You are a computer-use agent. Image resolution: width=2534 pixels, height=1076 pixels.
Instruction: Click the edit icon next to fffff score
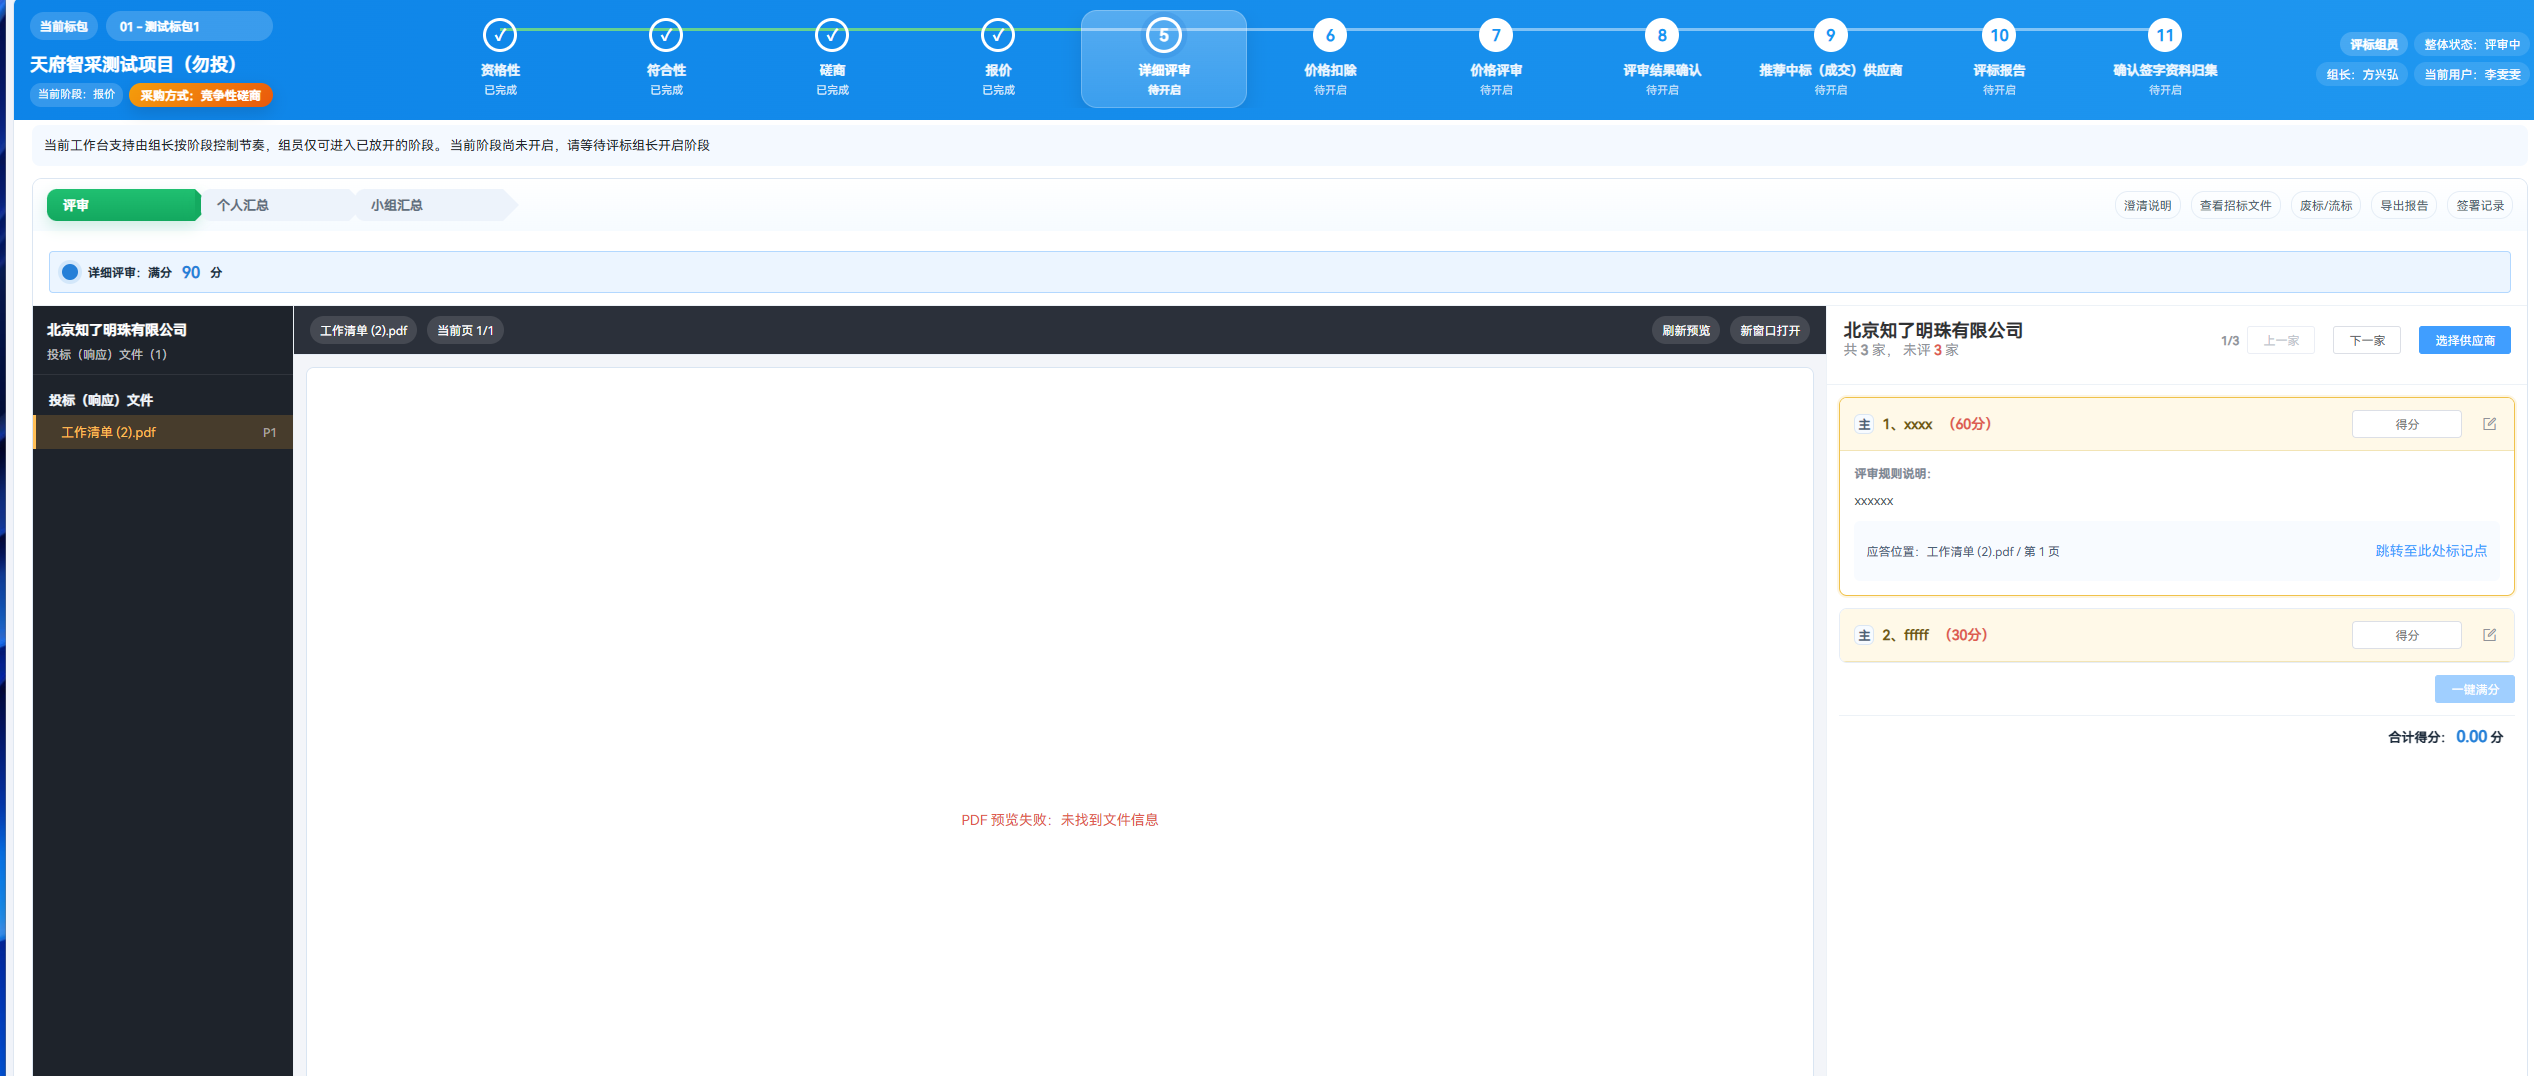point(2489,635)
